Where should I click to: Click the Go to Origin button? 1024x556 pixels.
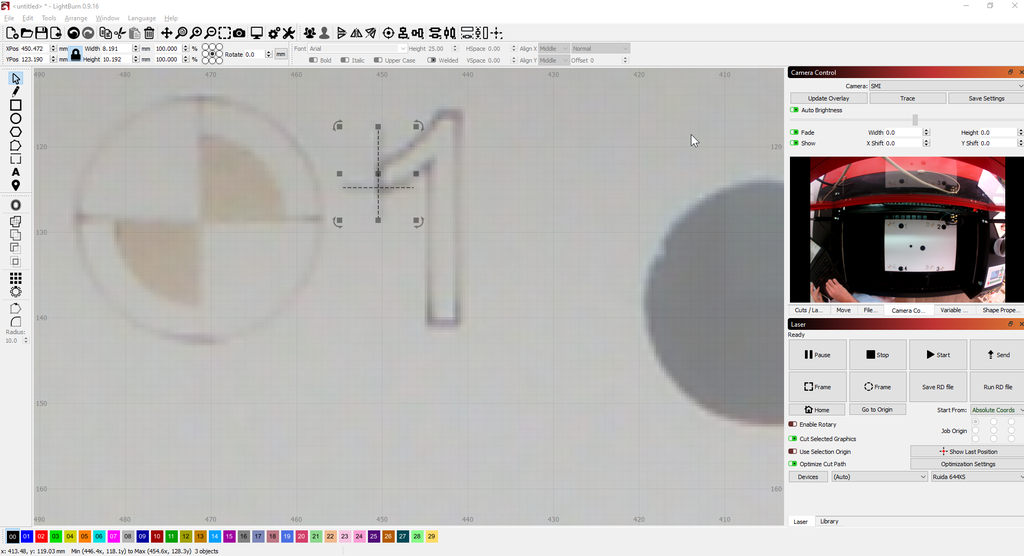[x=877, y=410]
